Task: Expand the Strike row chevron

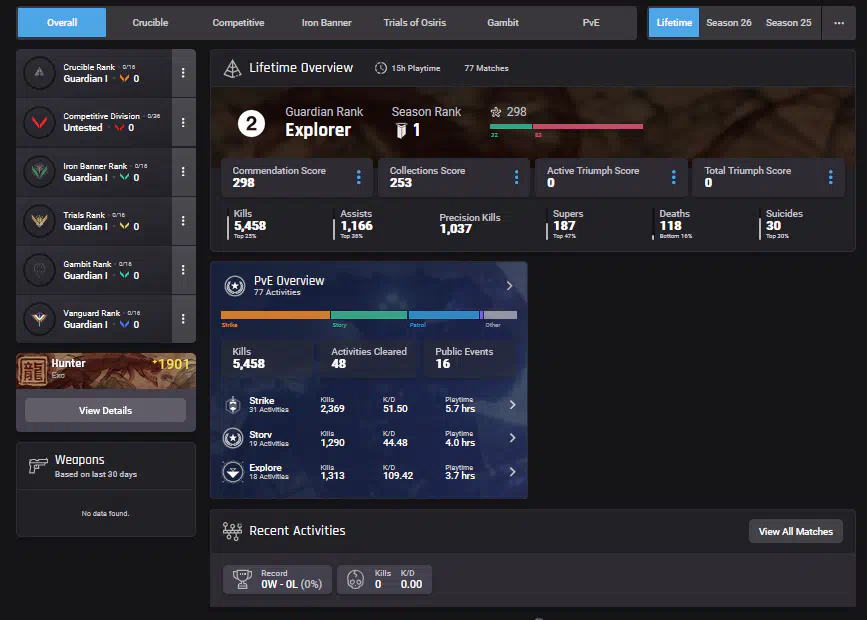Action: [512, 405]
